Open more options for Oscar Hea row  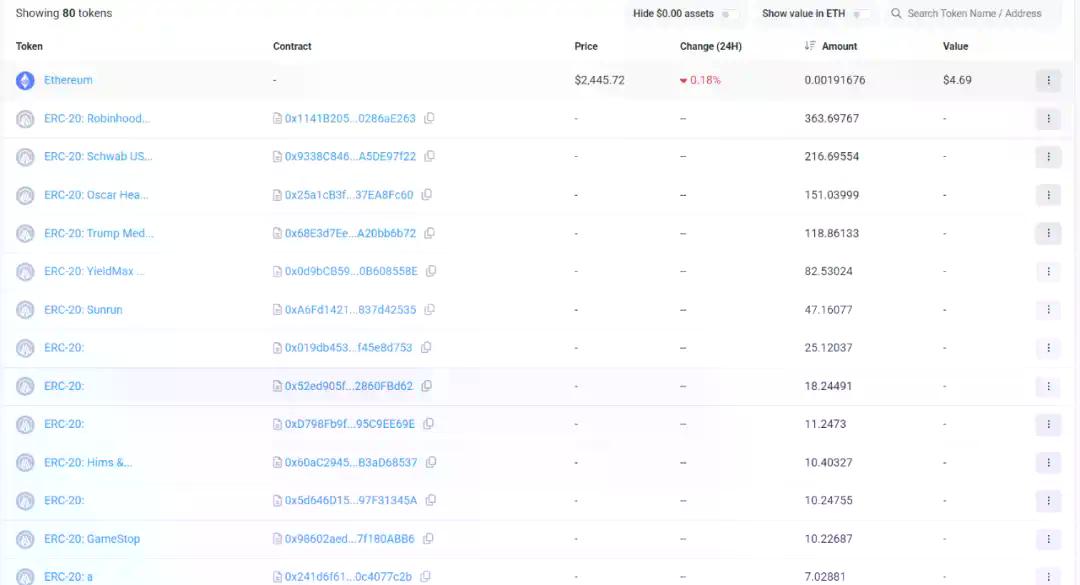(x=1048, y=195)
